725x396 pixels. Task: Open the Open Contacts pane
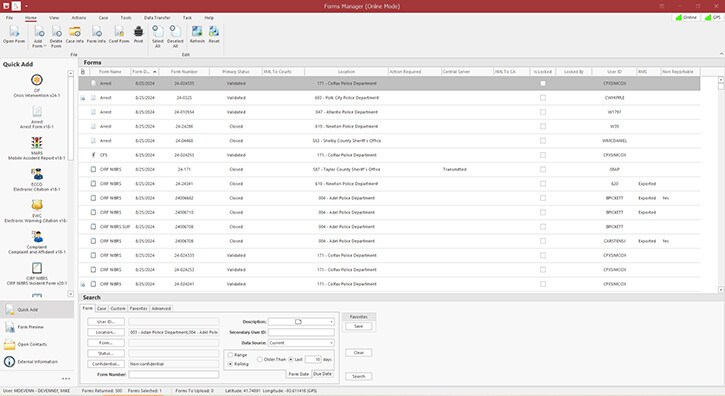37,344
